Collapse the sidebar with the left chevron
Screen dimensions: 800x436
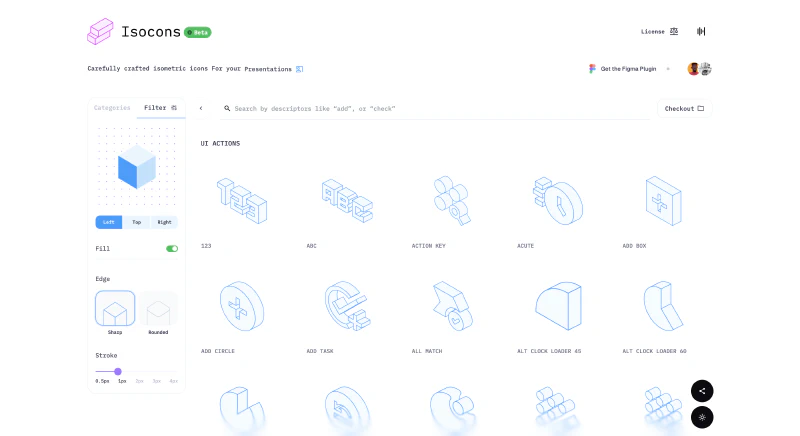click(x=201, y=108)
